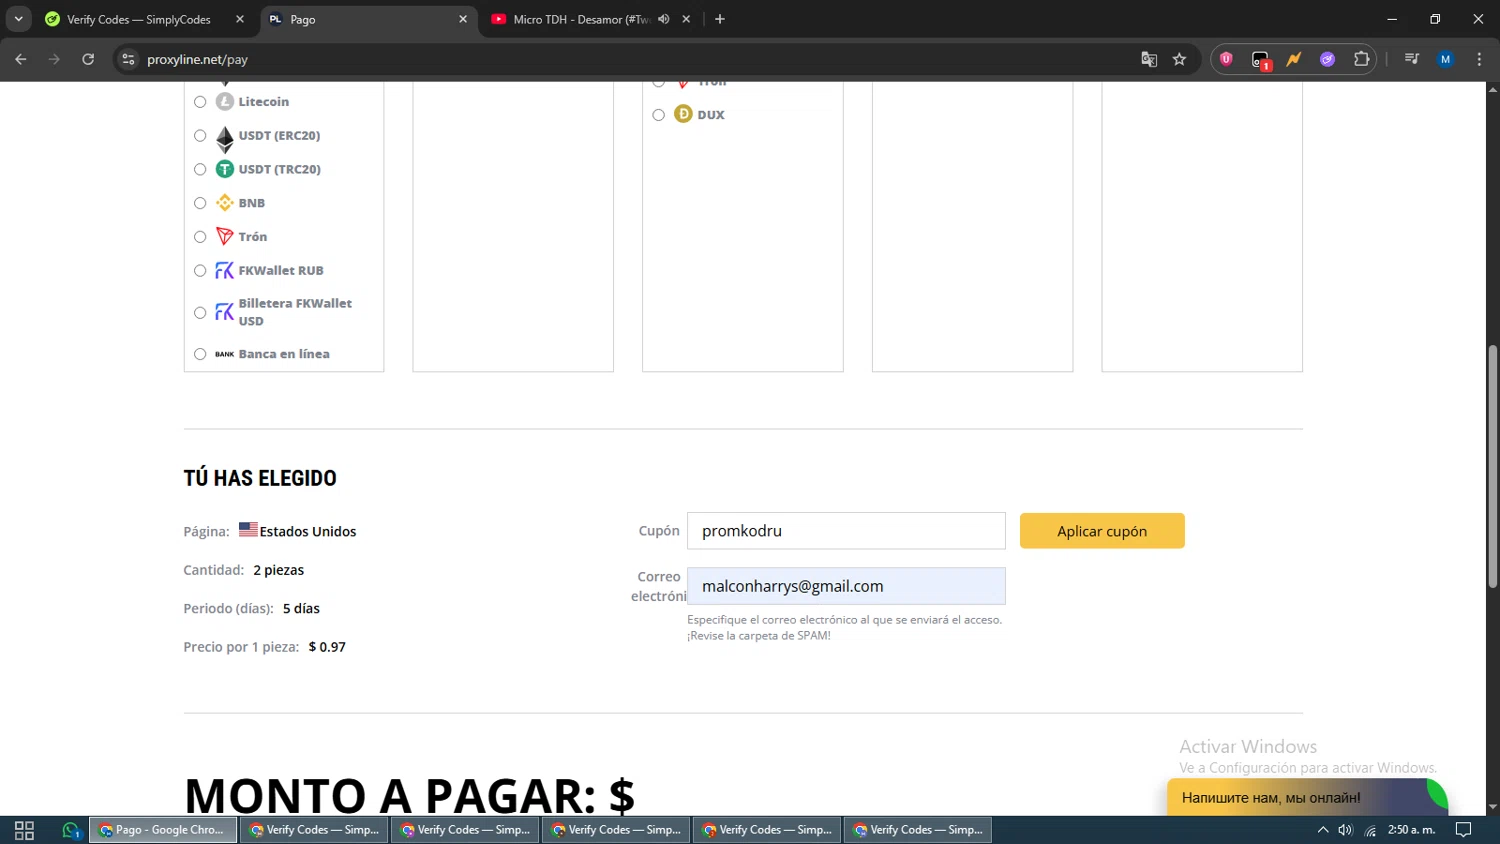Translate this page icon
The image size is (1500, 844).
(x=1149, y=59)
